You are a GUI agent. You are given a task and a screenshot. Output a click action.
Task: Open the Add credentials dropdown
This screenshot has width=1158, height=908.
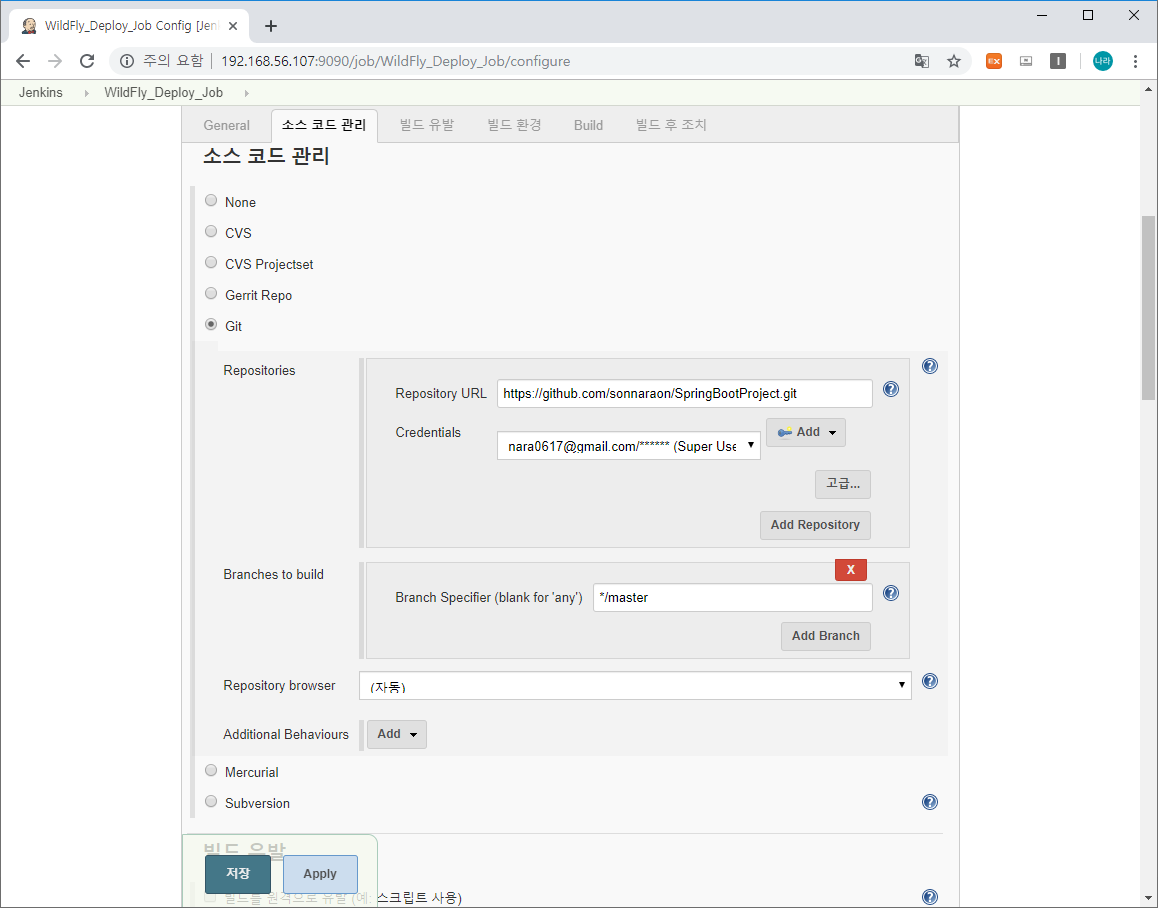(x=806, y=432)
